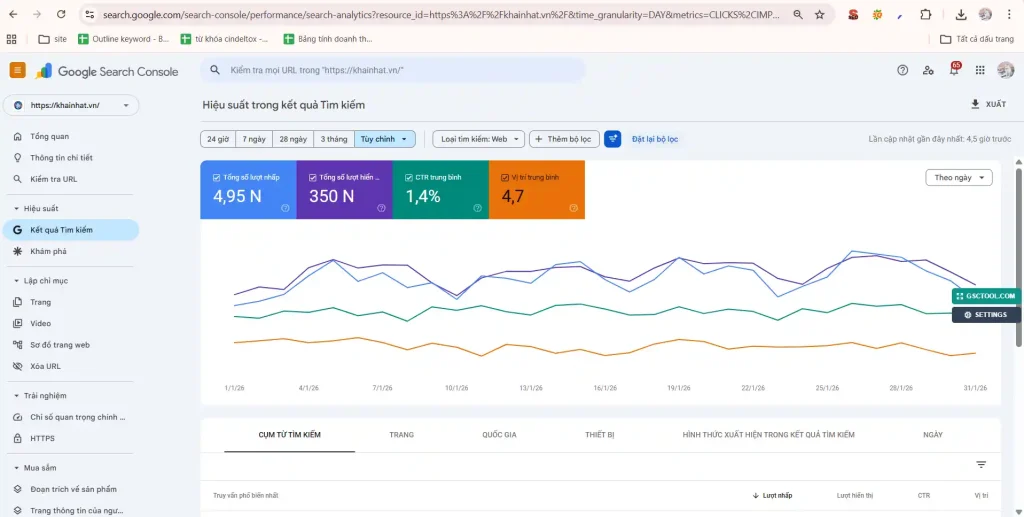The height and width of the screenshot is (517, 1024).
Task: Reload the page with the browser refresh icon
Action: 61,14
